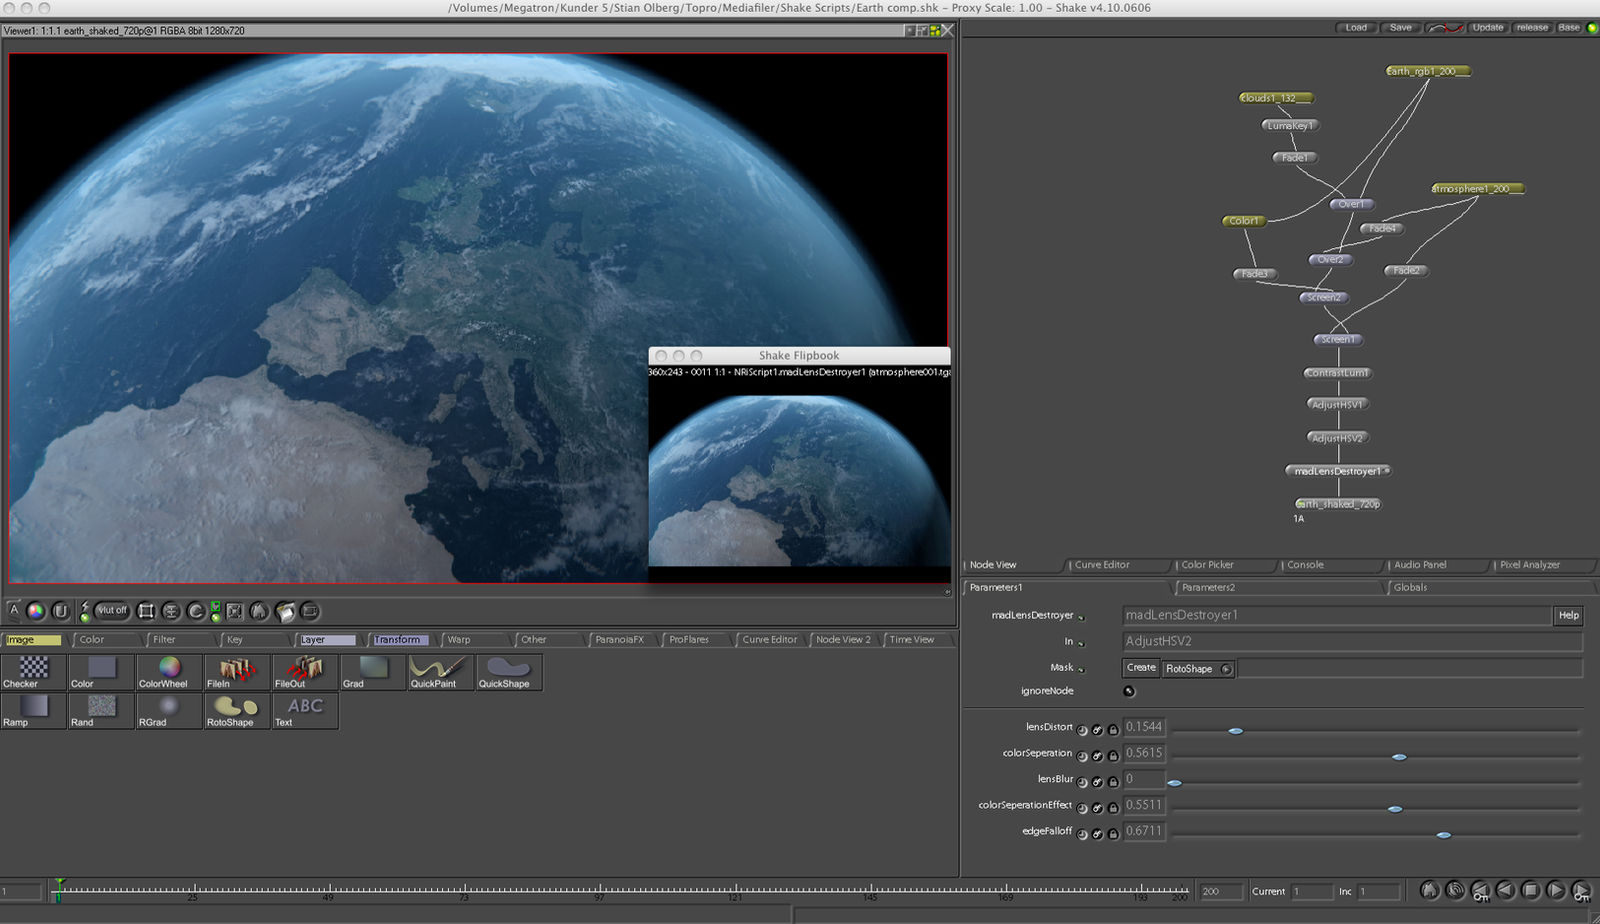Screen dimensions: 1600x924
Task: Select the QuickPaint node icon
Action: coord(441,671)
